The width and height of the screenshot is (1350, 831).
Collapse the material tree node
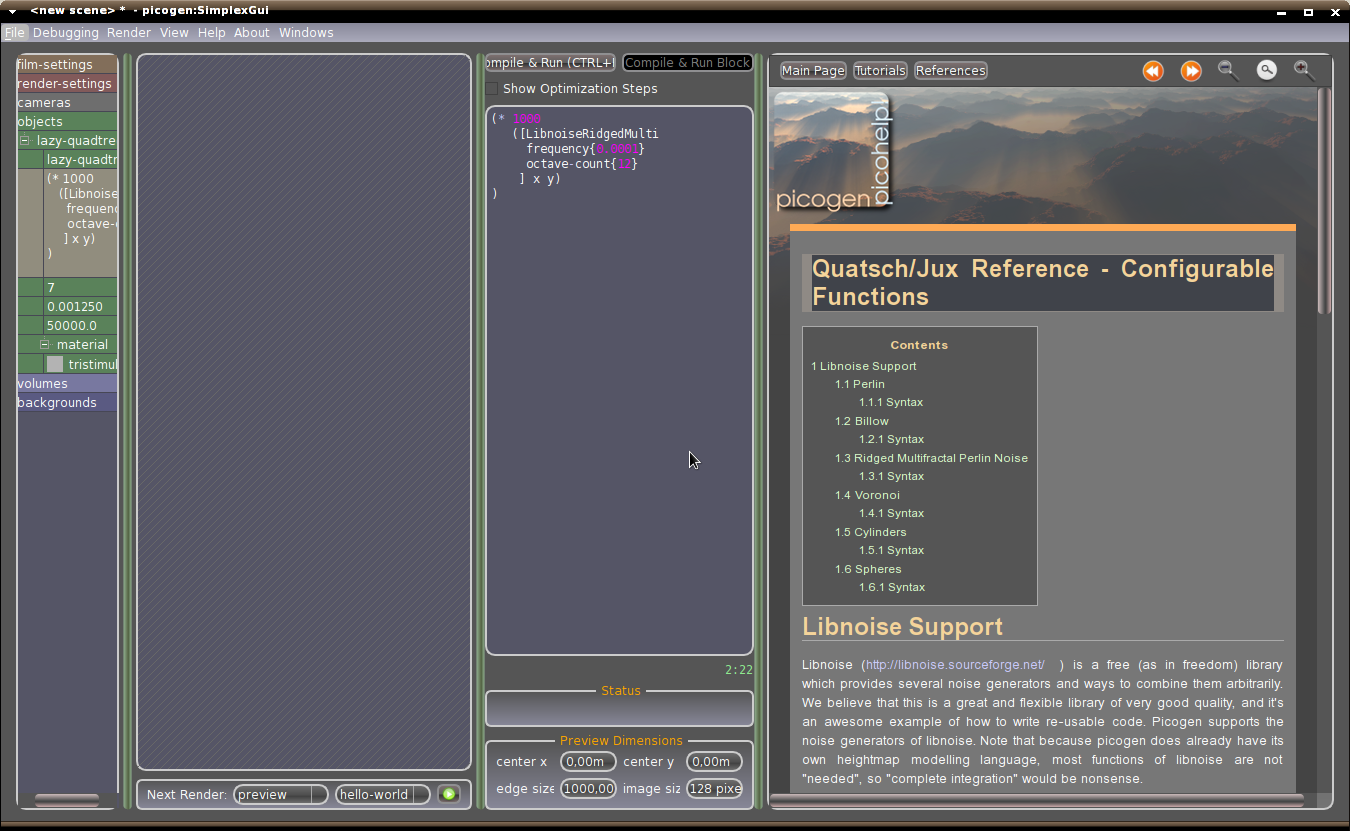click(x=45, y=345)
